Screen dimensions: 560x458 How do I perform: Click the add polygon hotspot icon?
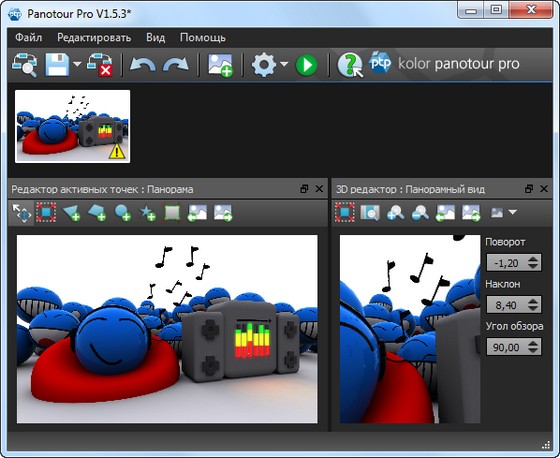coord(97,213)
